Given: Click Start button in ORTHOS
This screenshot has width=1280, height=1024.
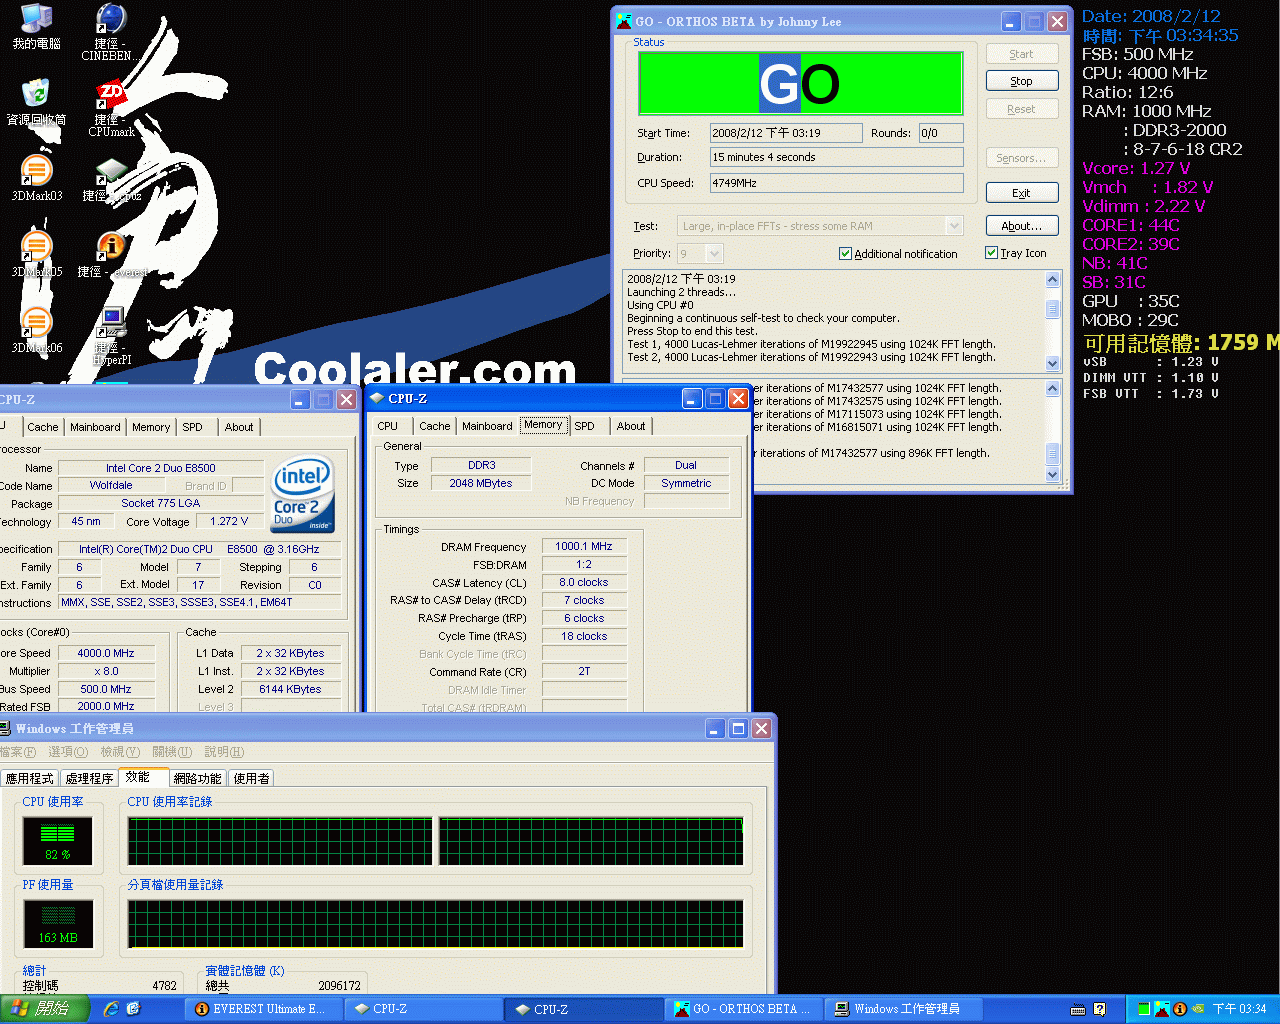Looking at the screenshot, I should pyautogui.click(x=1022, y=54).
